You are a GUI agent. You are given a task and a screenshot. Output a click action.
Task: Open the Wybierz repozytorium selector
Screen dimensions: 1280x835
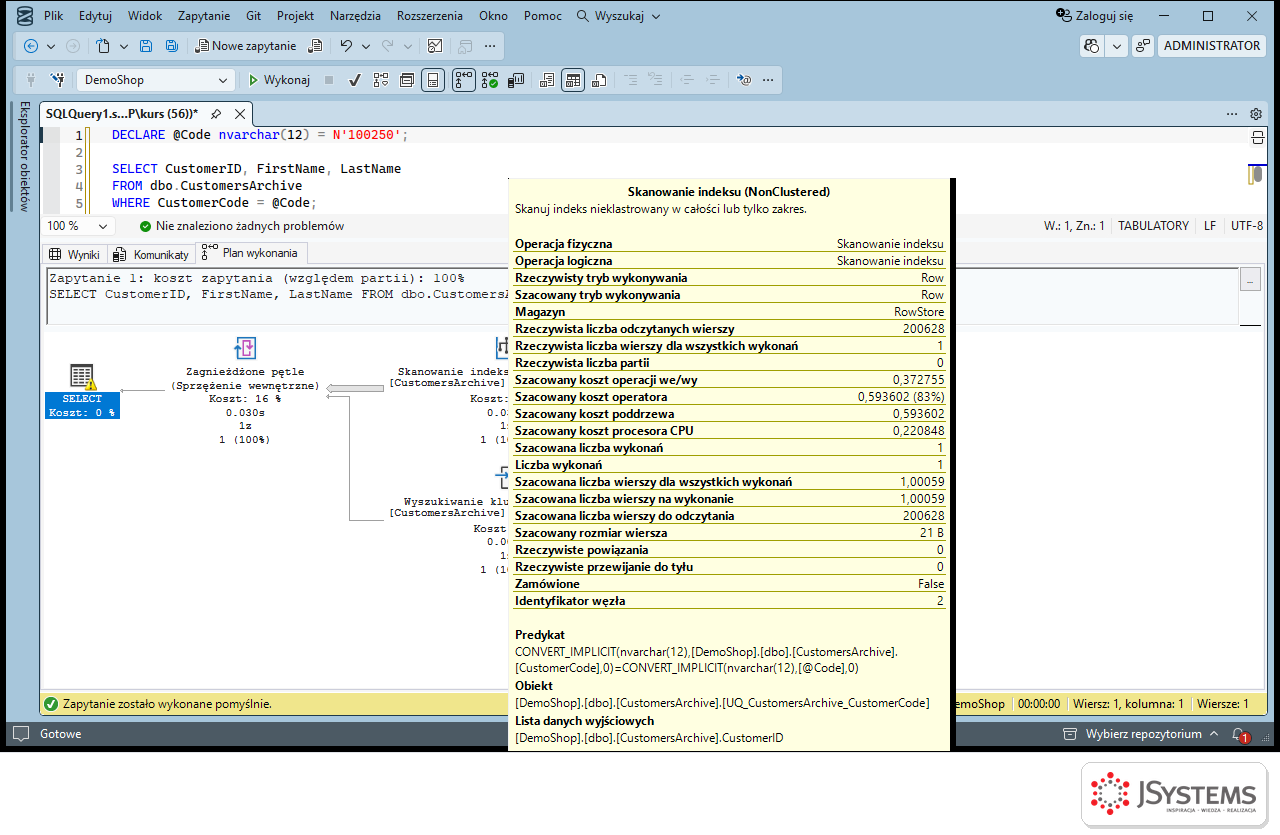pyautogui.click(x=1143, y=734)
